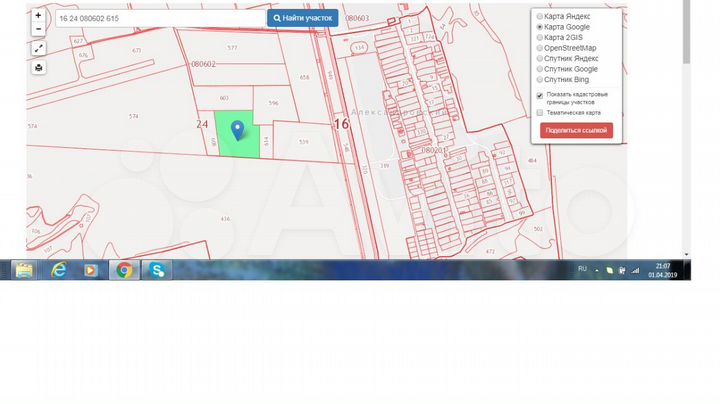
Task: Open Windows Explorer from taskbar
Action: (24, 270)
